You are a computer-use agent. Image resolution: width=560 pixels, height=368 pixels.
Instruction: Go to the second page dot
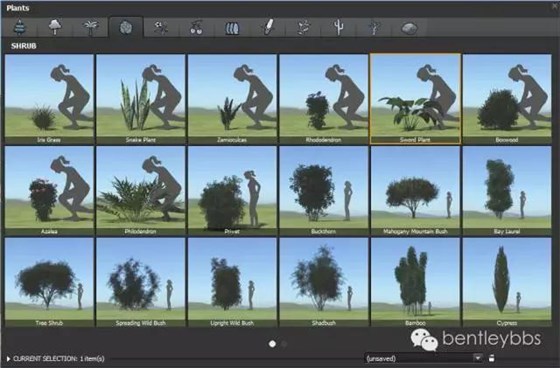[284, 344]
